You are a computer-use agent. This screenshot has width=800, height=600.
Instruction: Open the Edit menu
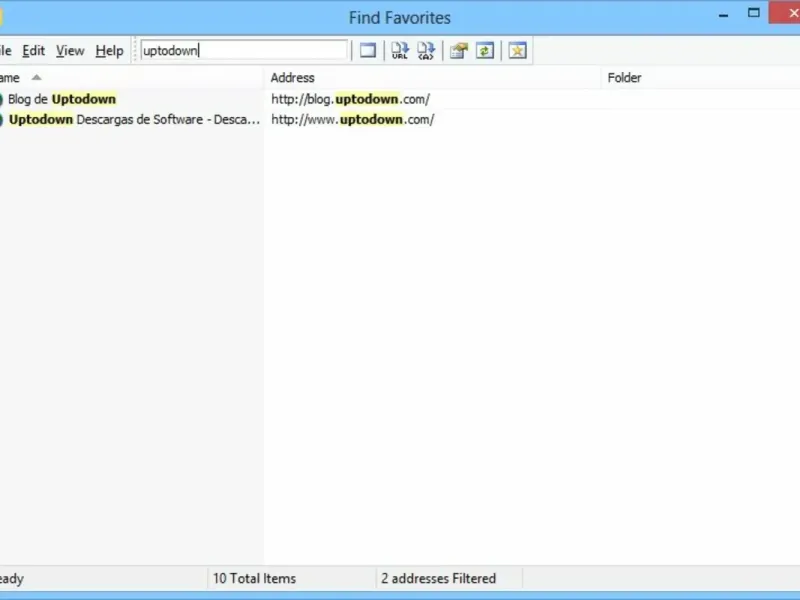coord(34,51)
